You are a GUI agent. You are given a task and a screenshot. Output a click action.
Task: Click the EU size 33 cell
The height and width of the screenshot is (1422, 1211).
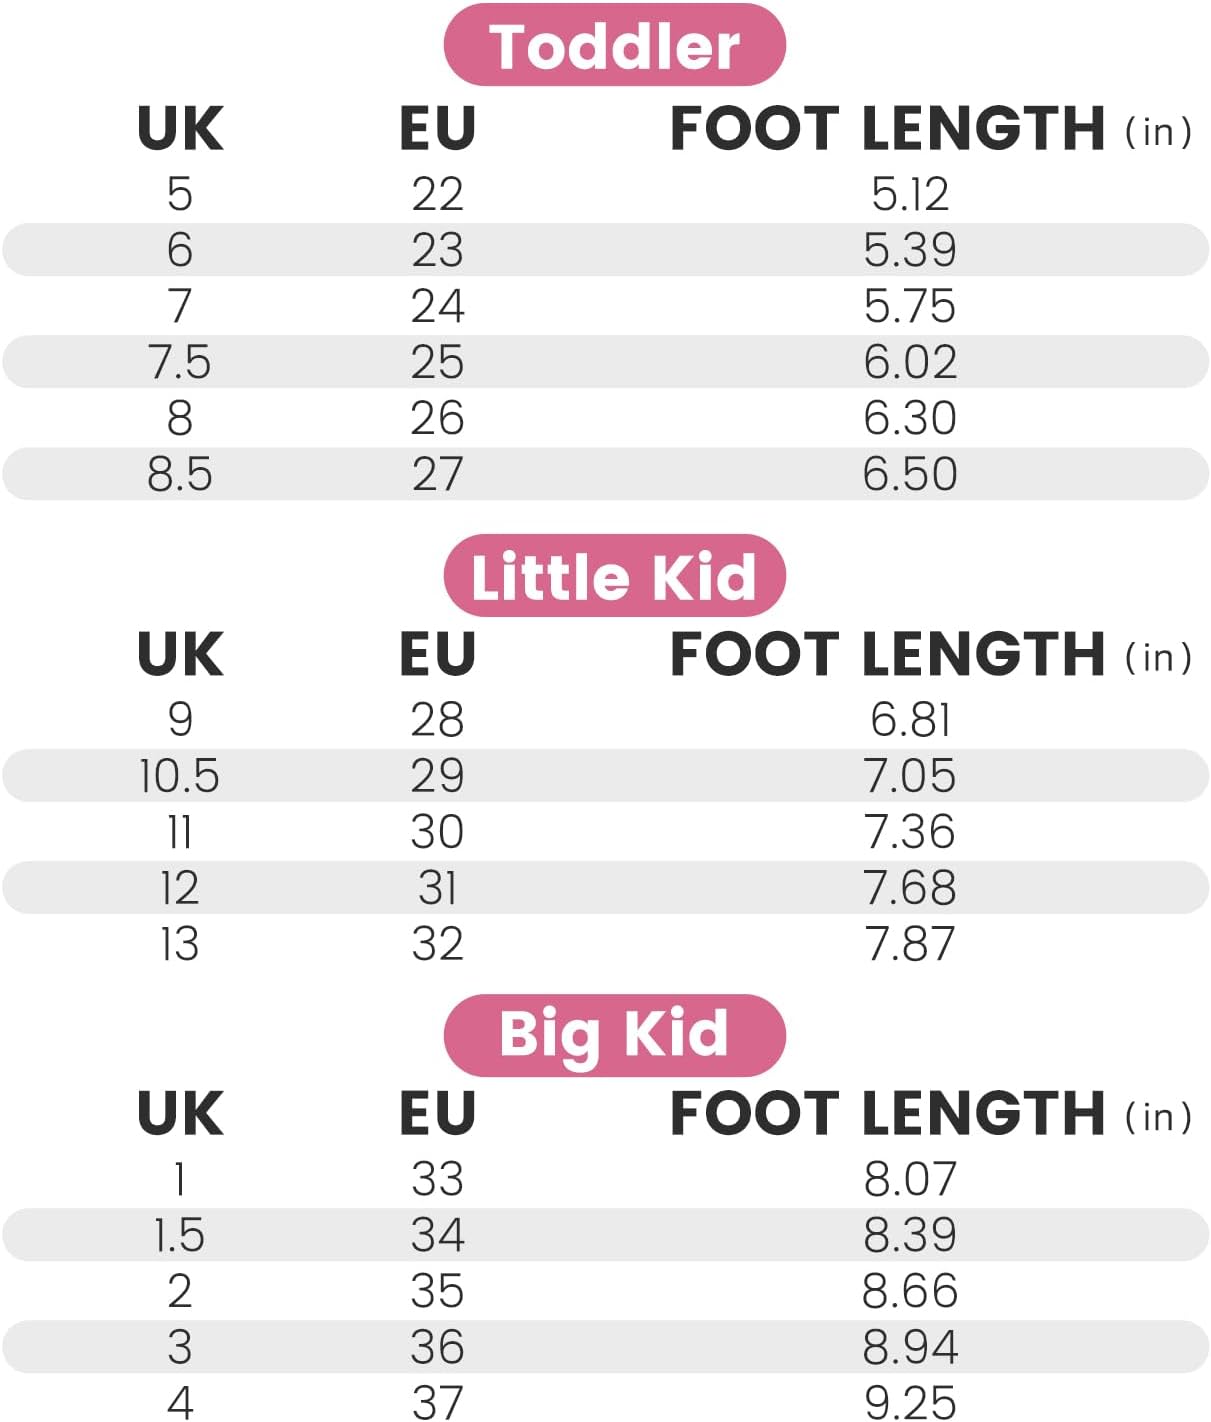pyautogui.click(x=437, y=1179)
